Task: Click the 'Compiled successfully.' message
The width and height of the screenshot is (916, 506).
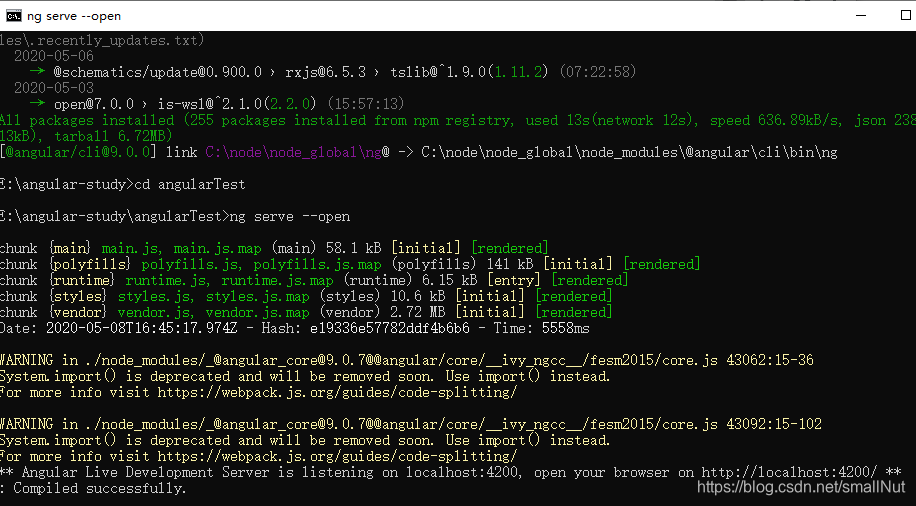Action: 99,488
